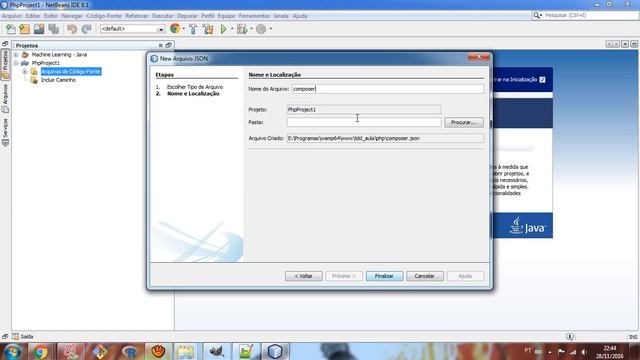Switch to the Serviços side tab
The height and width of the screenshot is (360, 640).
point(5,132)
